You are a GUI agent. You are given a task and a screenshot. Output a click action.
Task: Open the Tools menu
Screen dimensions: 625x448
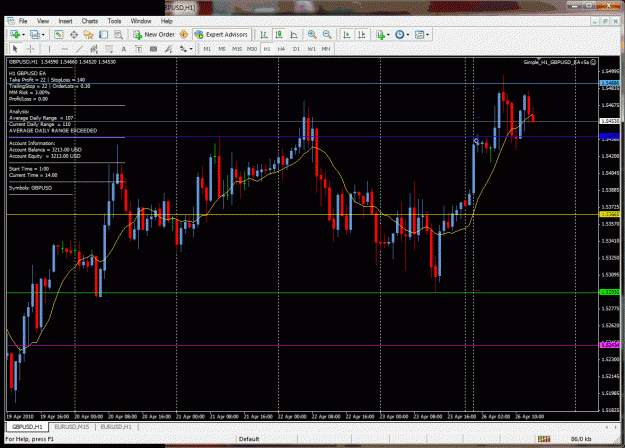[114, 21]
